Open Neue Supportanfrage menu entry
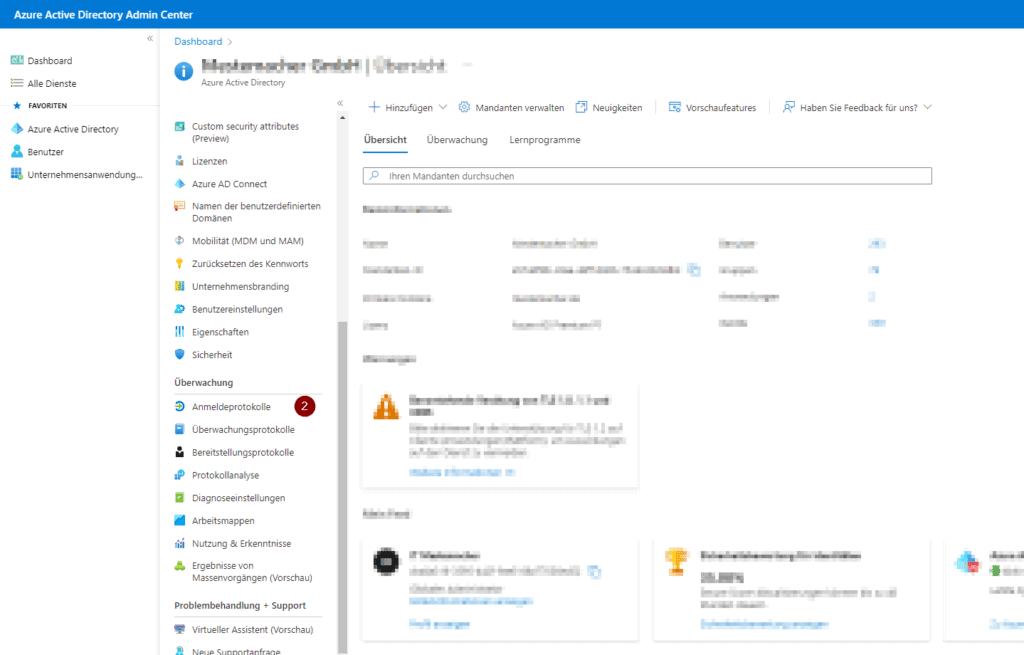Image resolution: width=1024 pixels, height=655 pixels. (236, 651)
